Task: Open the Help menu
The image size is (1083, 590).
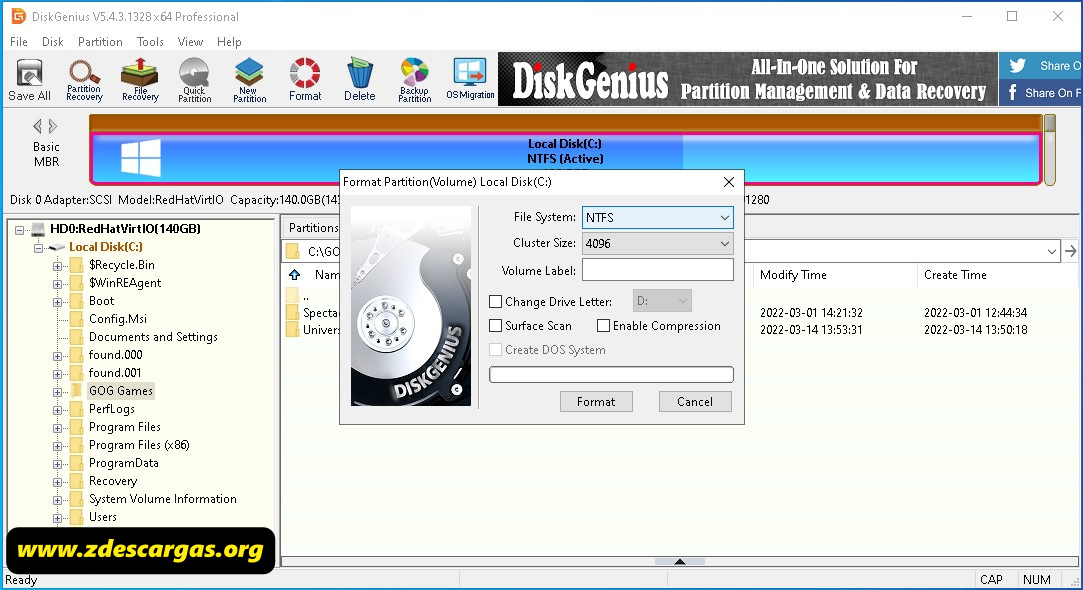Action: (x=229, y=41)
